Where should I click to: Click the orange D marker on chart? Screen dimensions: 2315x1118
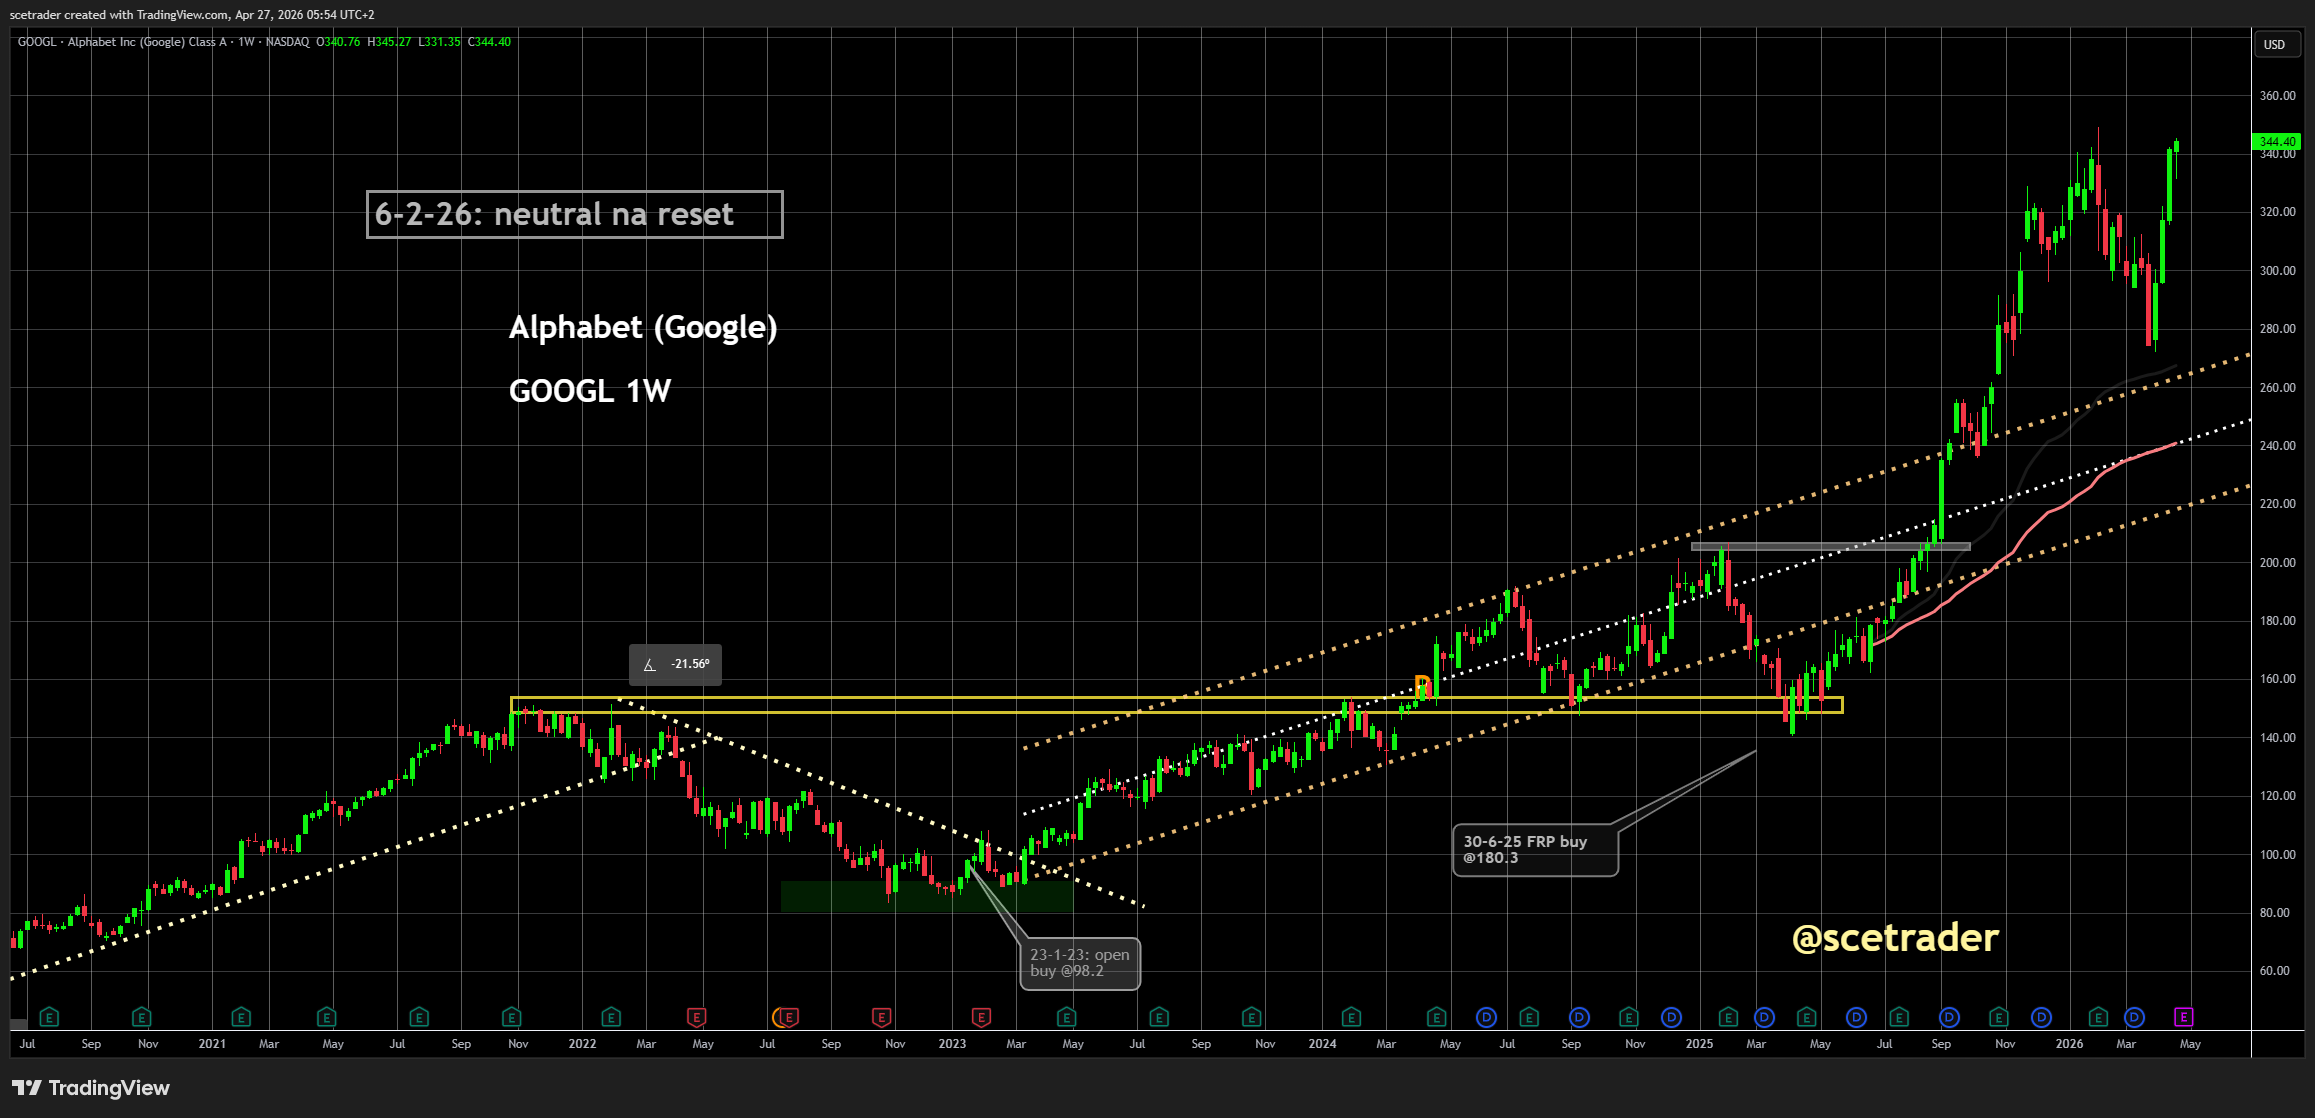[x=1422, y=685]
